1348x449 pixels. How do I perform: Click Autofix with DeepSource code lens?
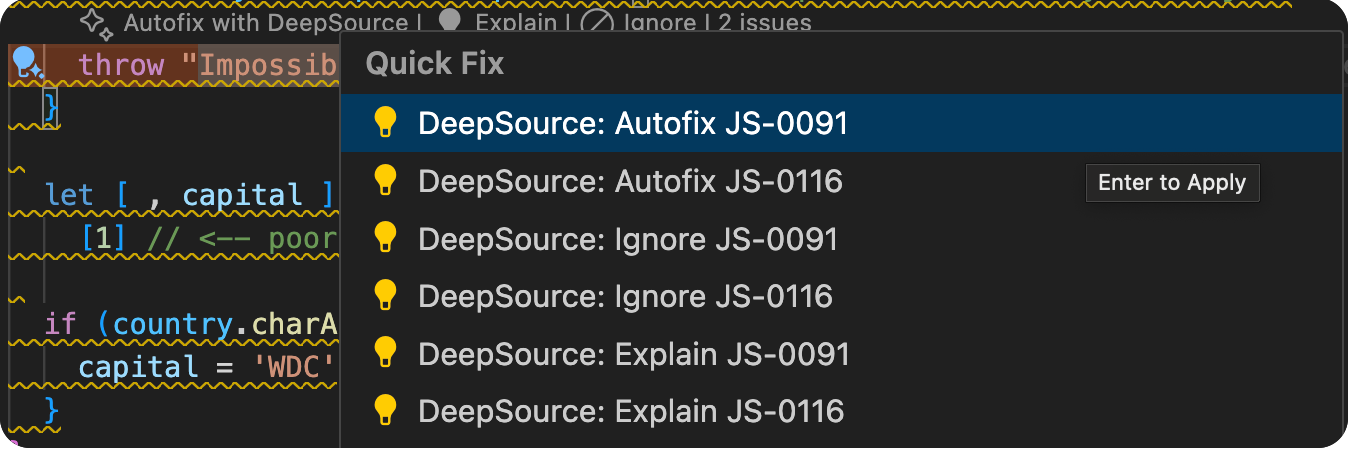tap(265, 22)
